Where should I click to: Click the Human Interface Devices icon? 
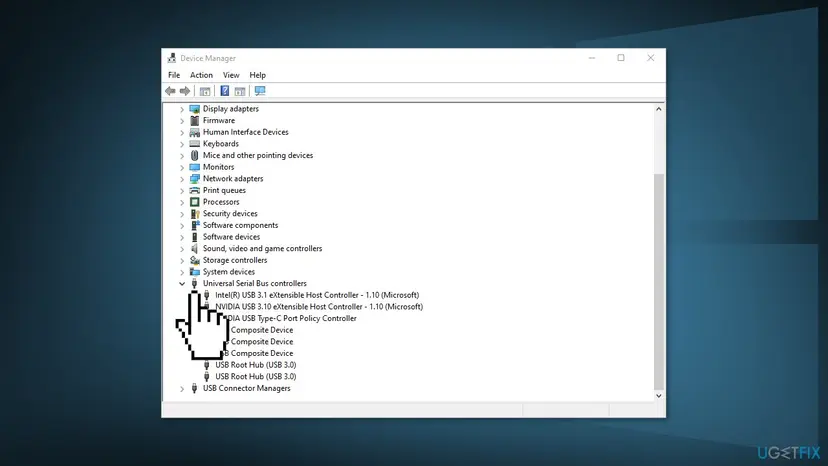[x=194, y=132]
